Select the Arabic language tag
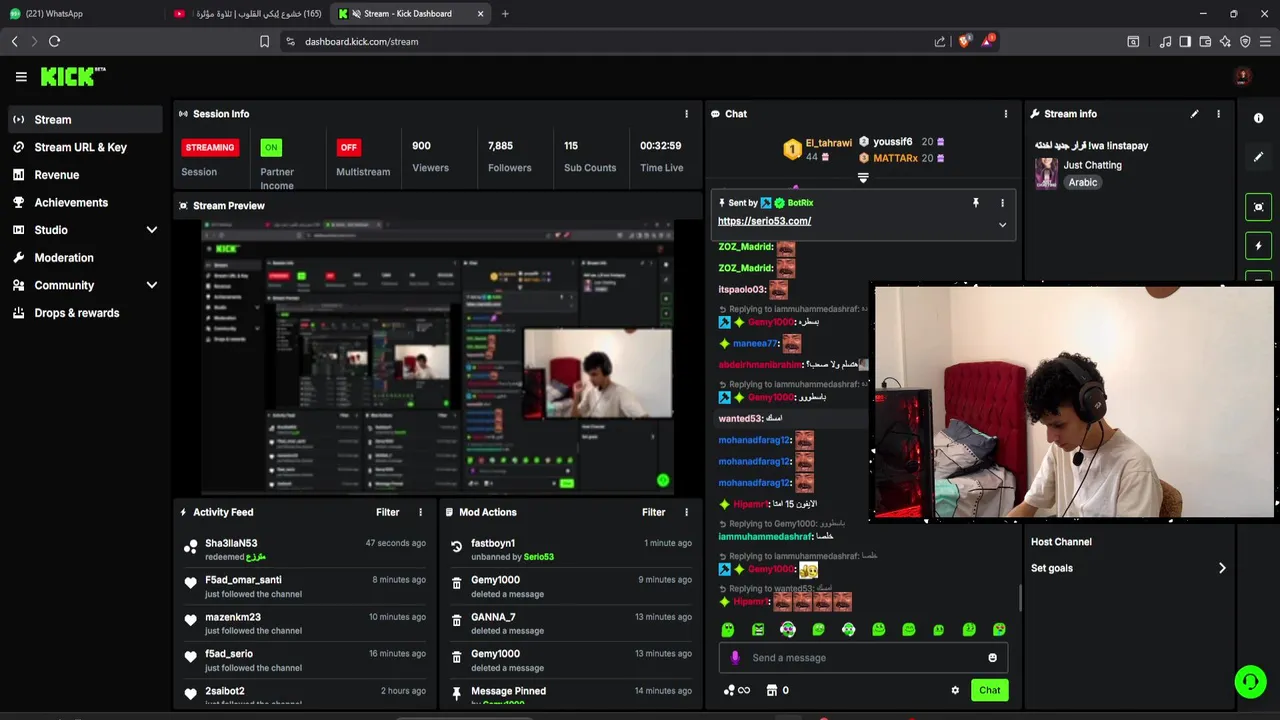 pos(1083,183)
